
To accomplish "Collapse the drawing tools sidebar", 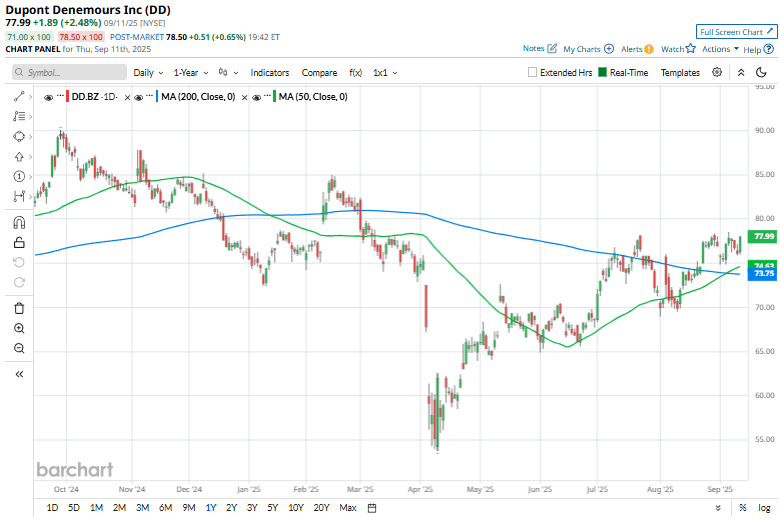I will 19,374.
